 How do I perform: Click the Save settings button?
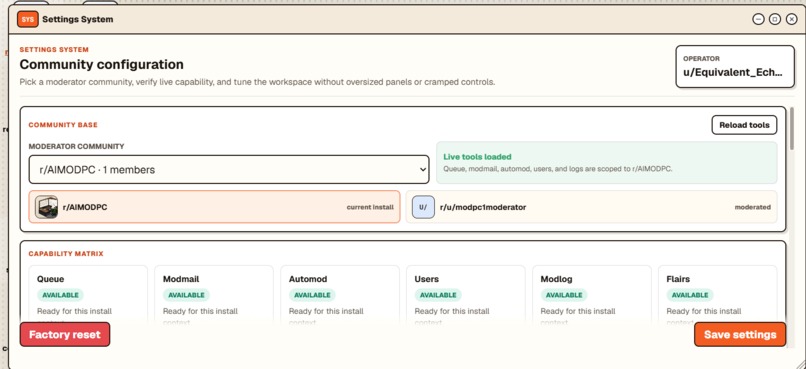740,335
